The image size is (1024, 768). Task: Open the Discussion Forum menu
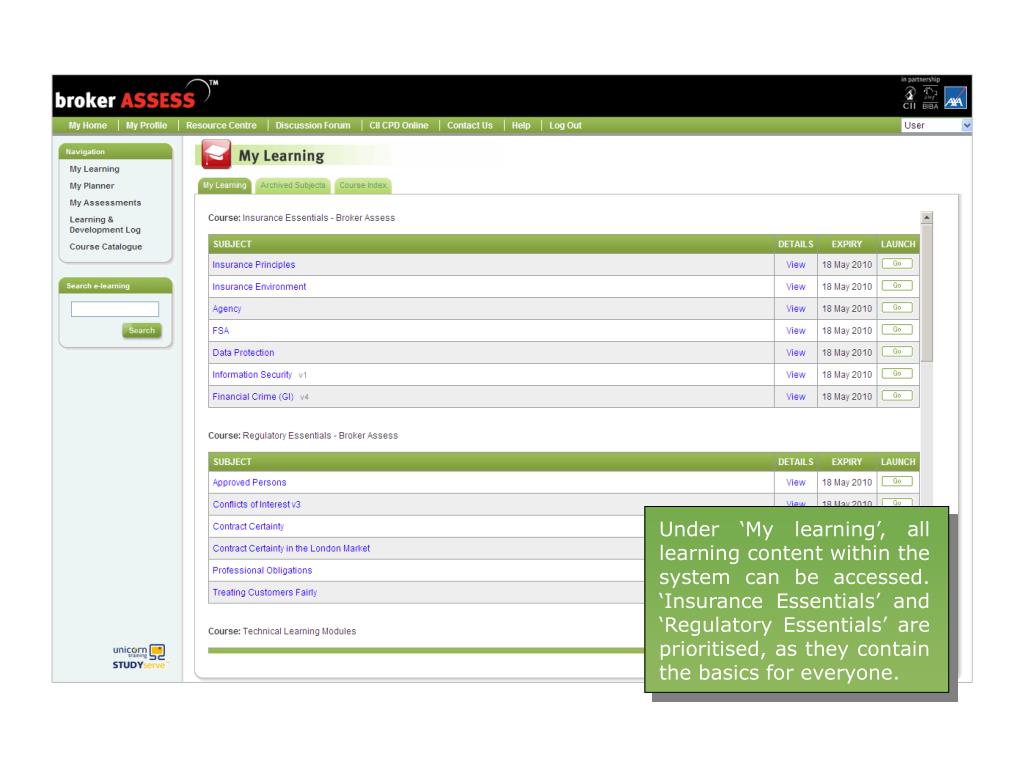313,125
